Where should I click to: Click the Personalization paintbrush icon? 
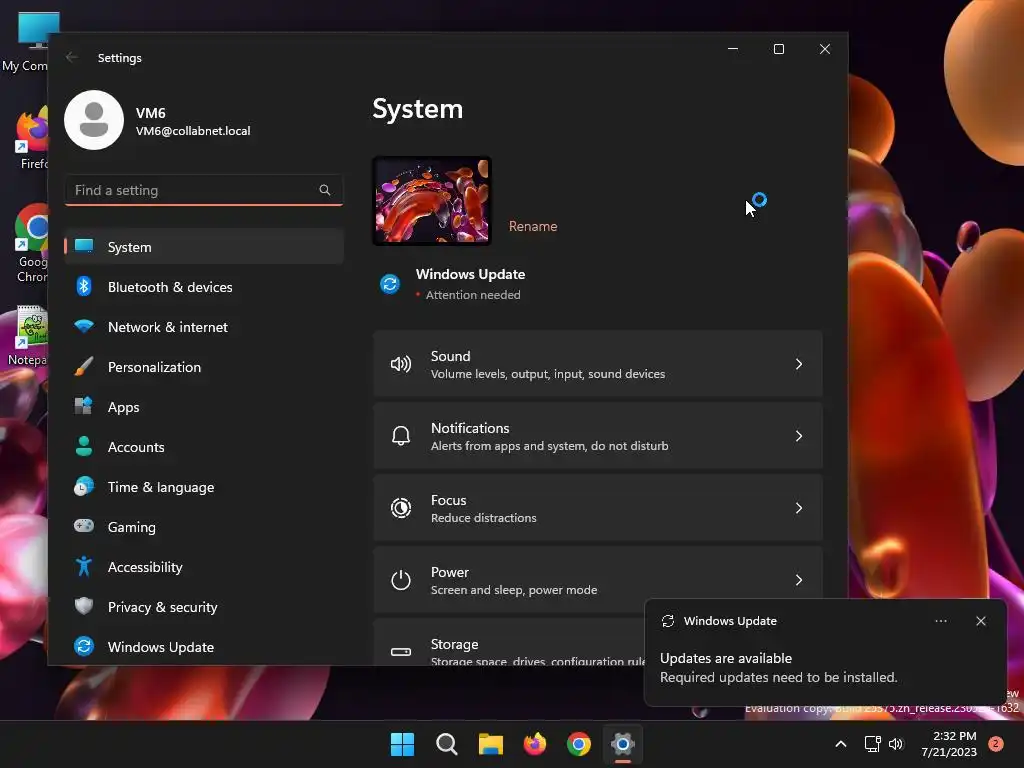pyautogui.click(x=84, y=366)
